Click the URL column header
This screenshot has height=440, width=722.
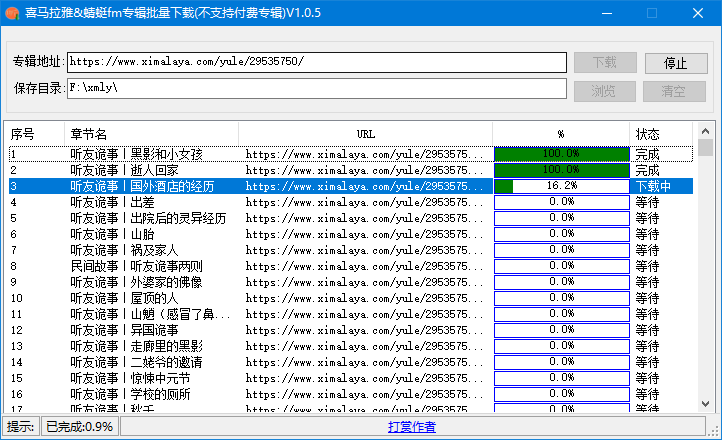click(x=366, y=133)
